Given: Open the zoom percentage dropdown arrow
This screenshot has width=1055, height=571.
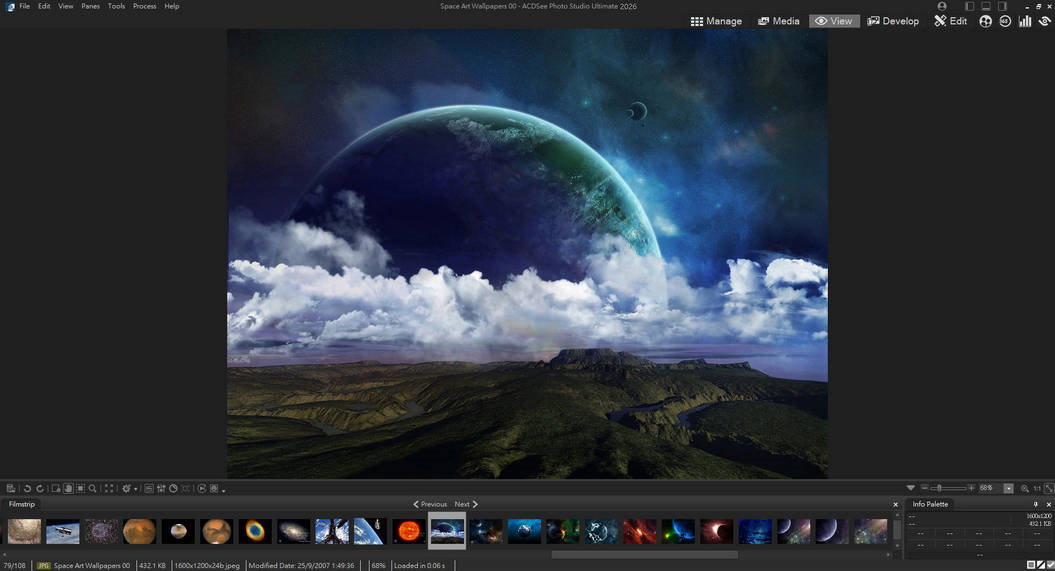Looking at the screenshot, I should point(1009,488).
